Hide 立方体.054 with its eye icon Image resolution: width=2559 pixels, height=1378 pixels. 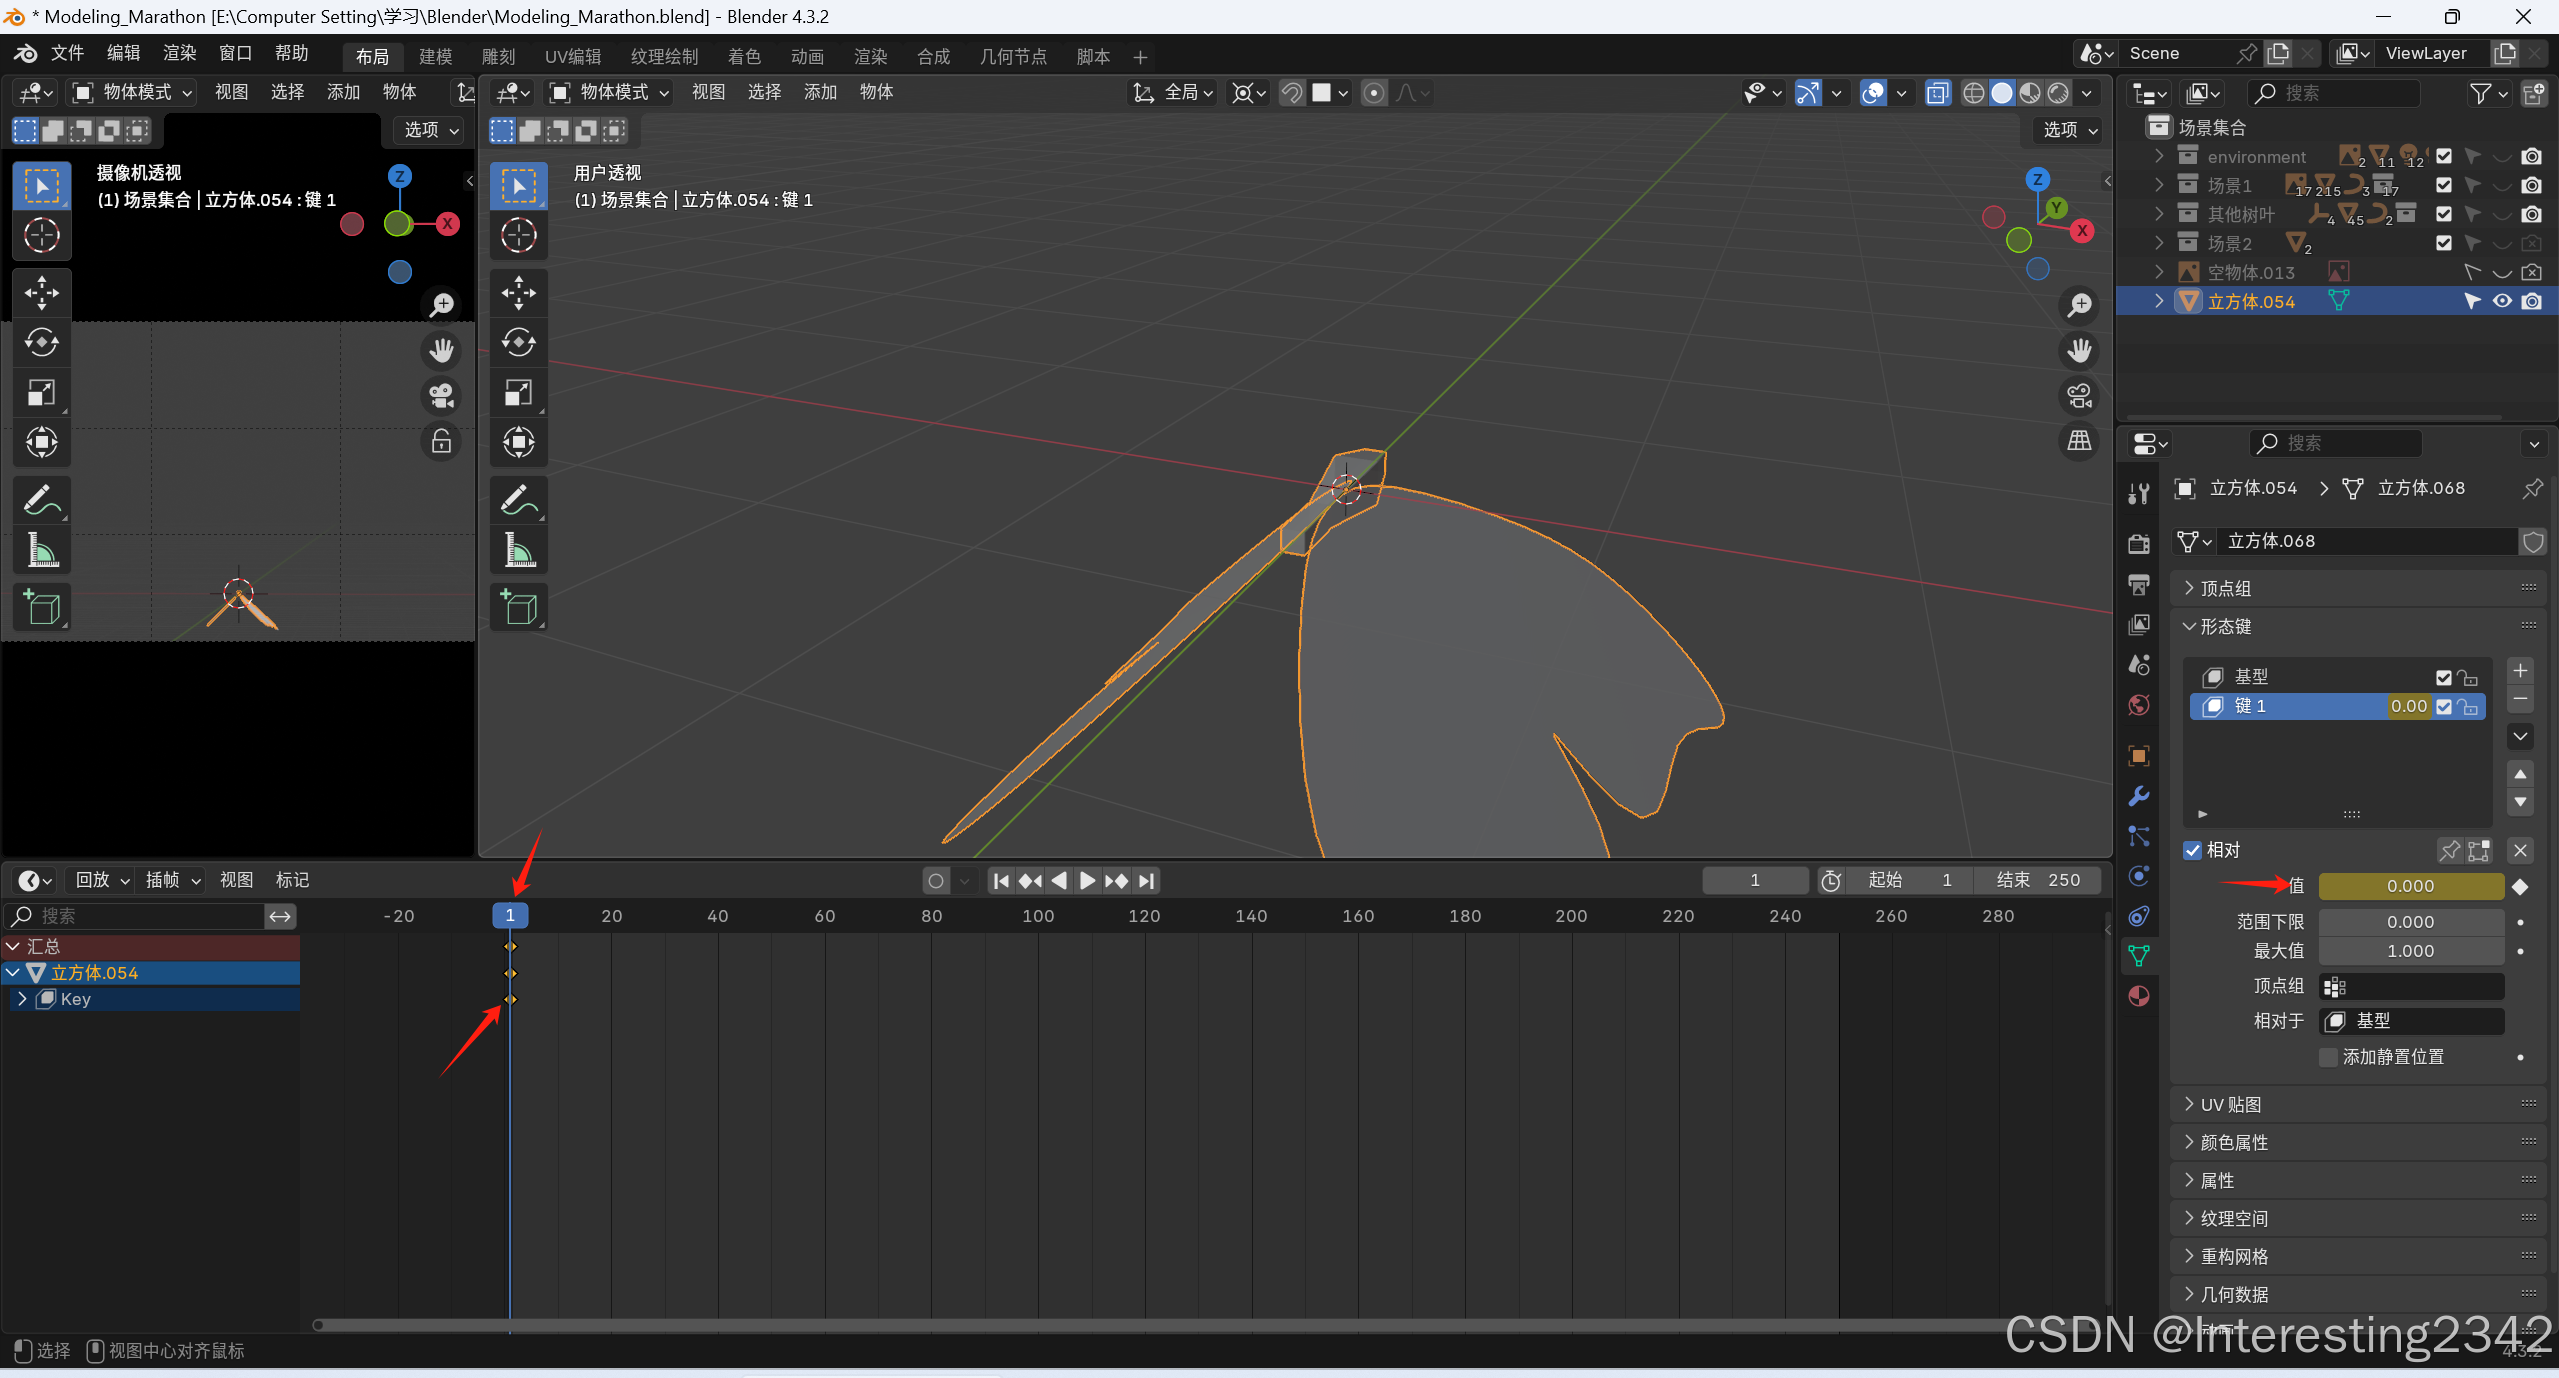click(2502, 301)
